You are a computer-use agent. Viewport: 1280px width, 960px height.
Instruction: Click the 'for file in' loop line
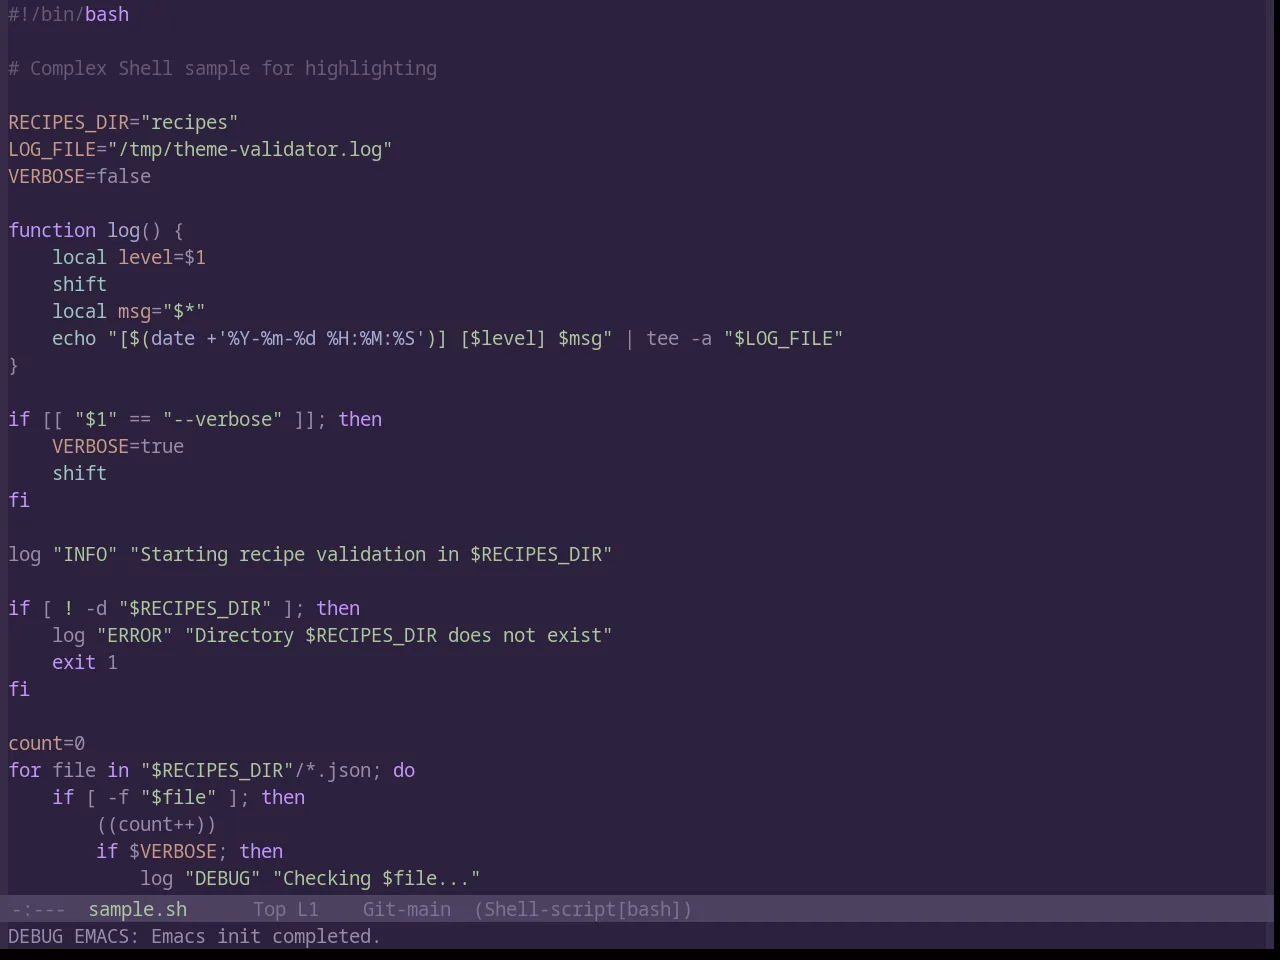pos(212,770)
